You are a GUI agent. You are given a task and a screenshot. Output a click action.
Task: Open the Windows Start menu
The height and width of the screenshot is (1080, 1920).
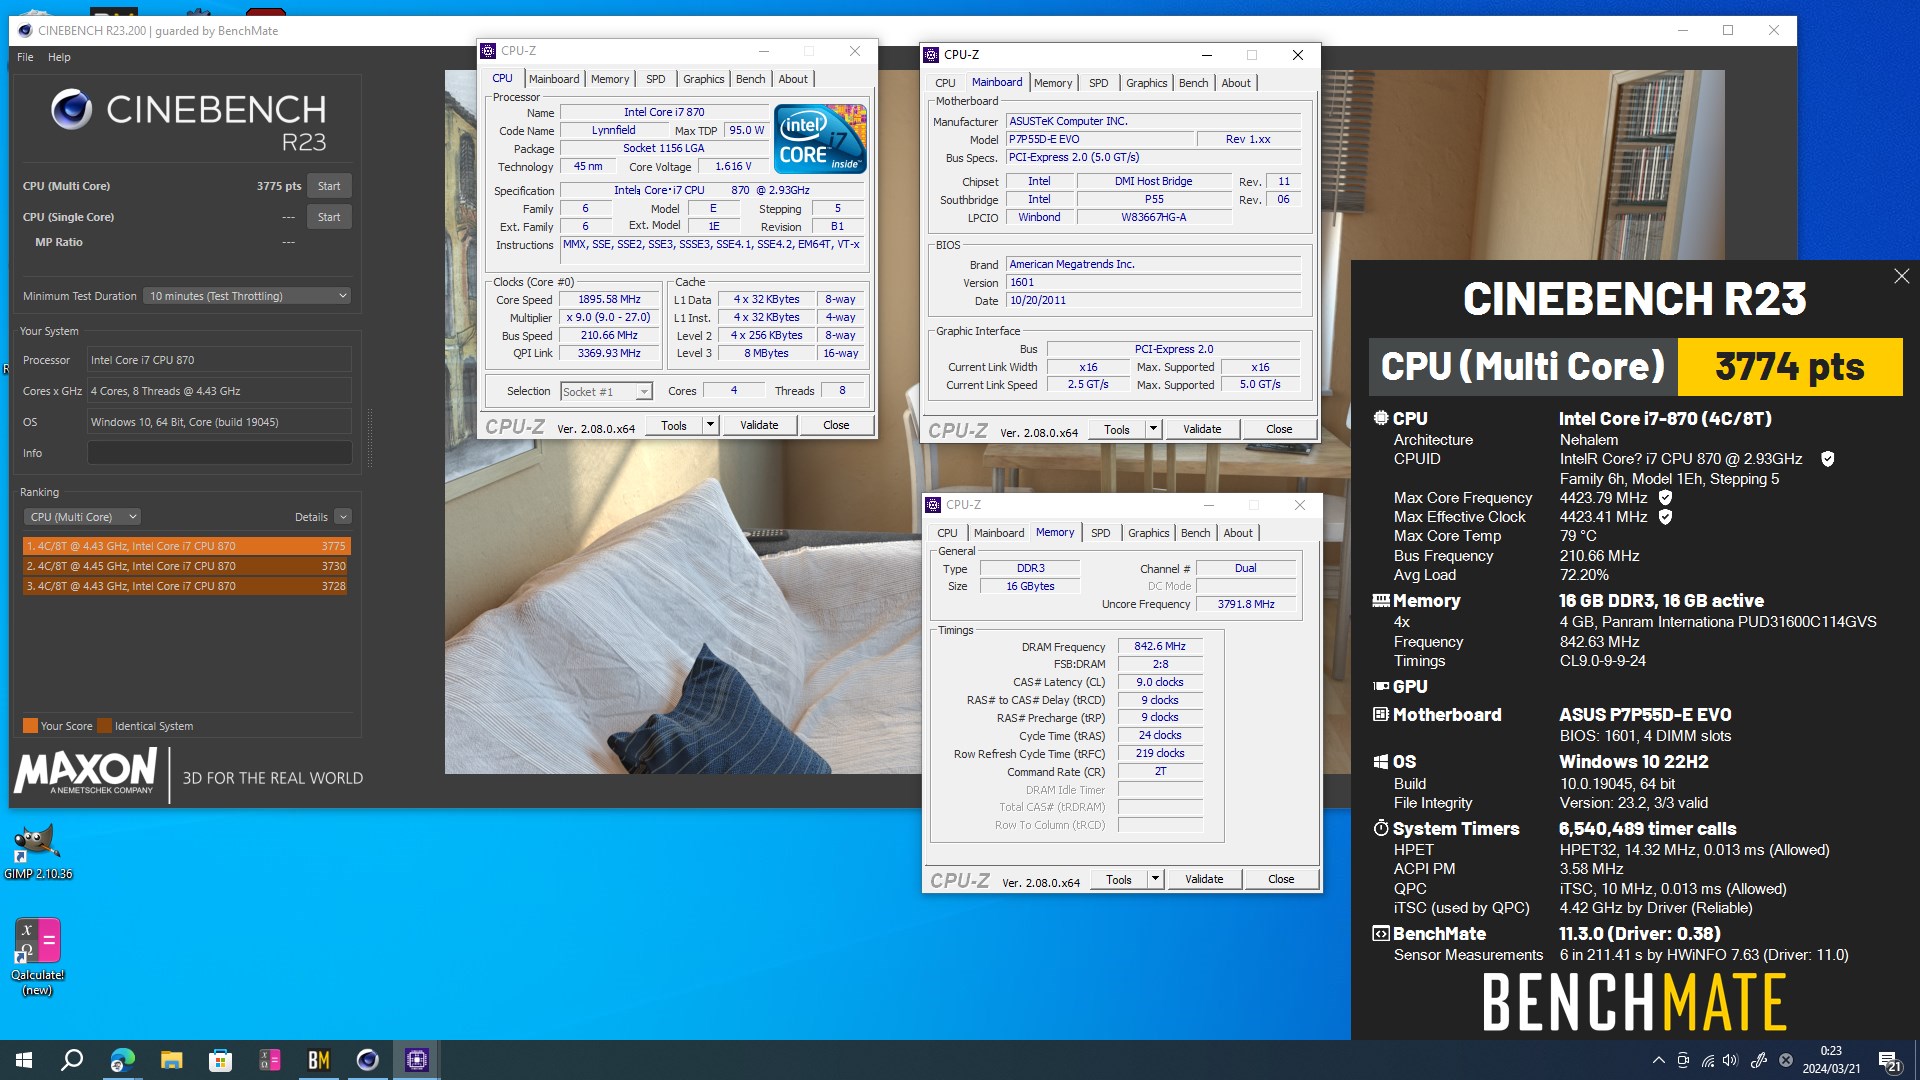[24, 1060]
